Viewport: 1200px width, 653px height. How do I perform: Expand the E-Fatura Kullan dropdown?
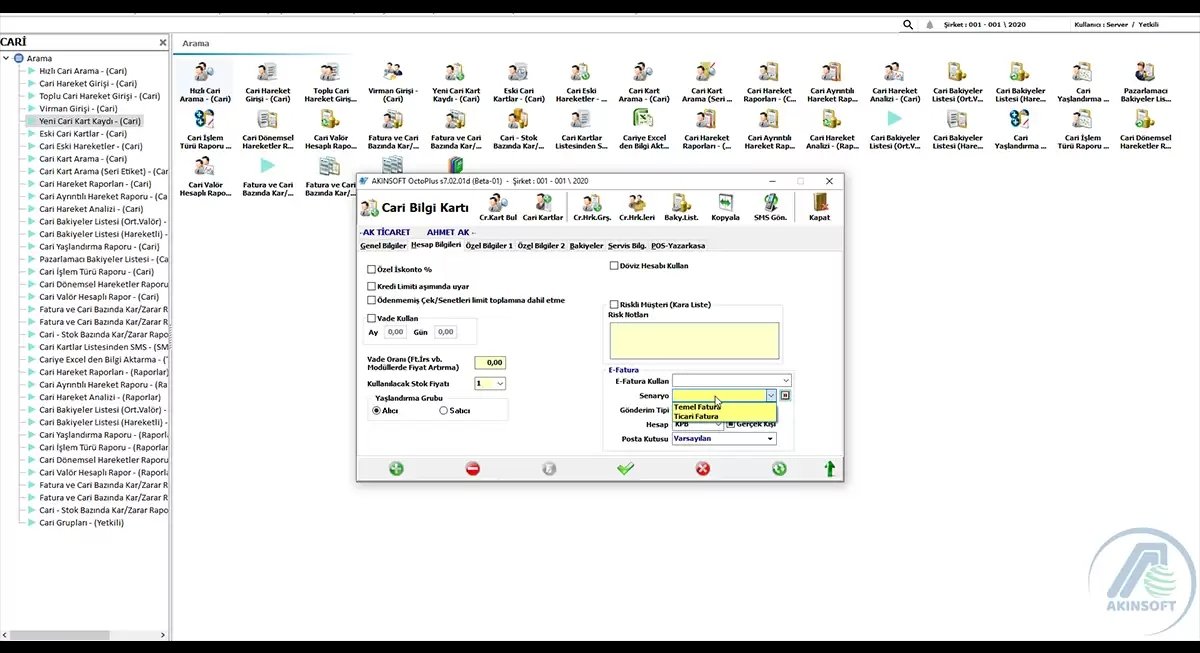pyautogui.click(x=786, y=381)
